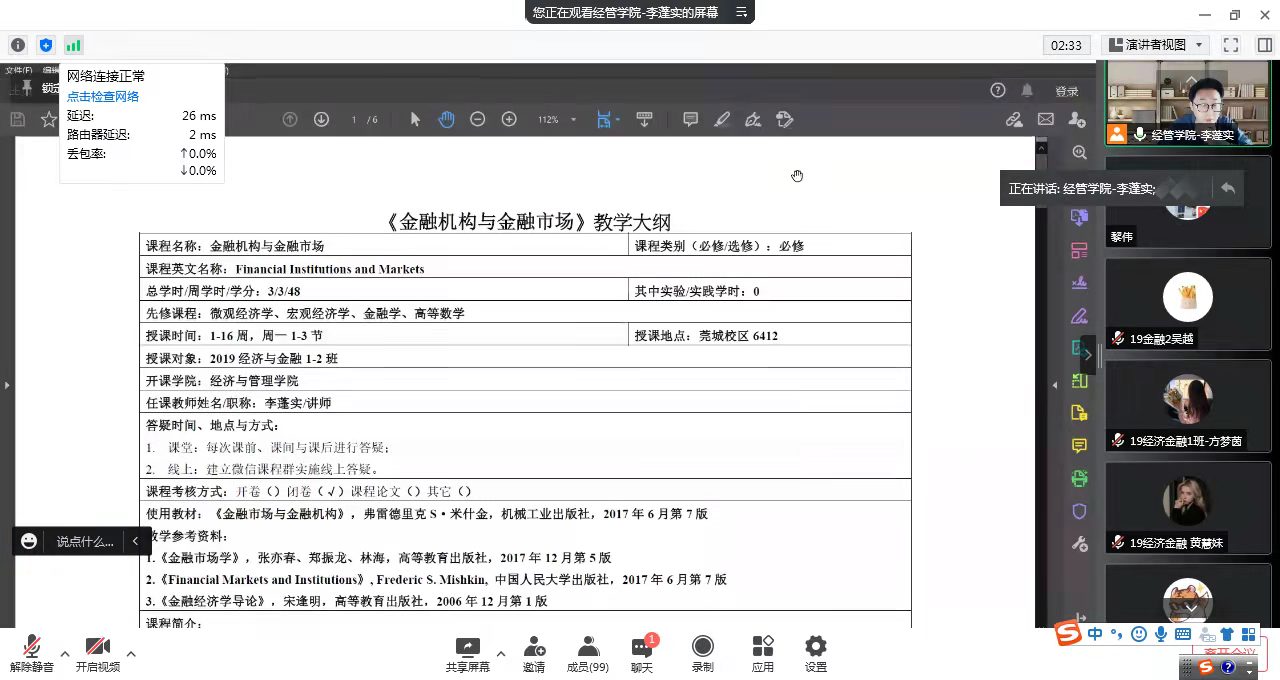Start recording (录制)
This screenshot has width=1280, height=680.
[x=703, y=654]
